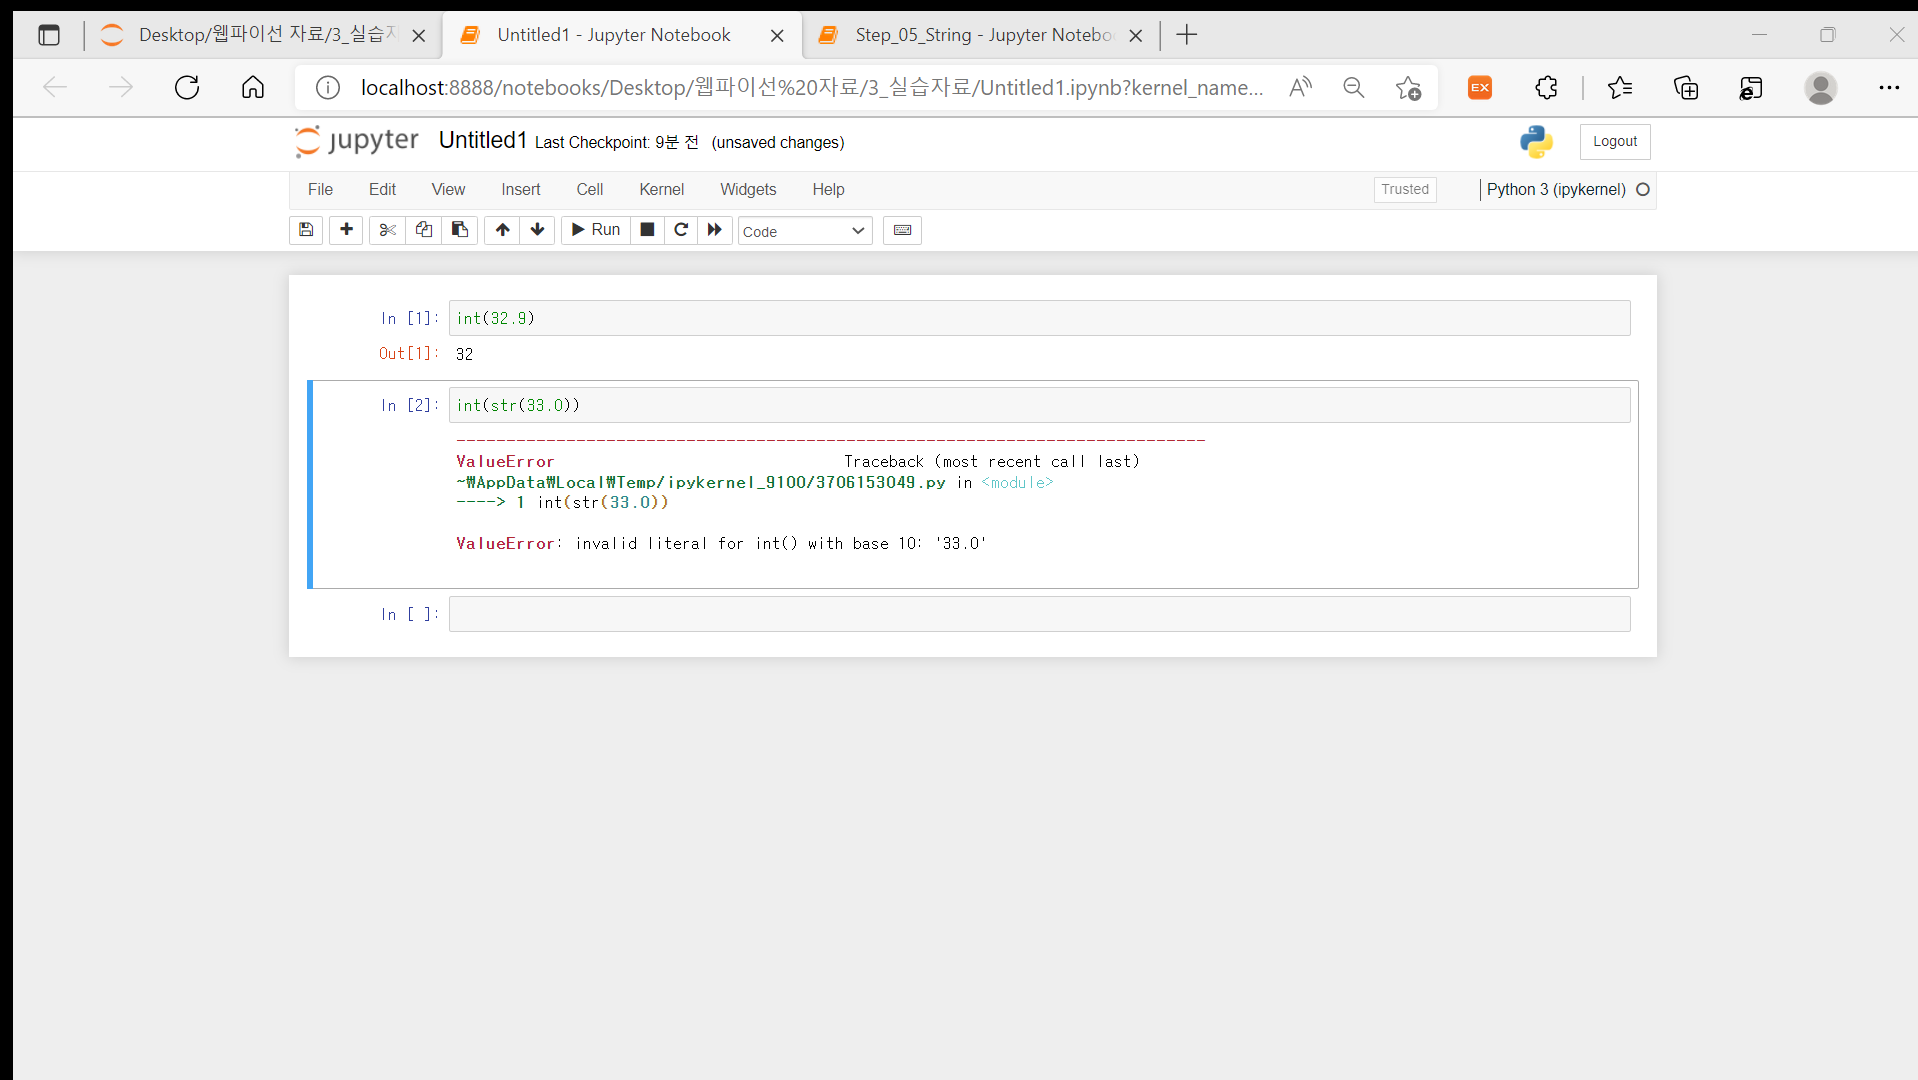Image resolution: width=1918 pixels, height=1080 pixels.
Task: Click the Jupyter logo
Action: click(x=357, y=141)
